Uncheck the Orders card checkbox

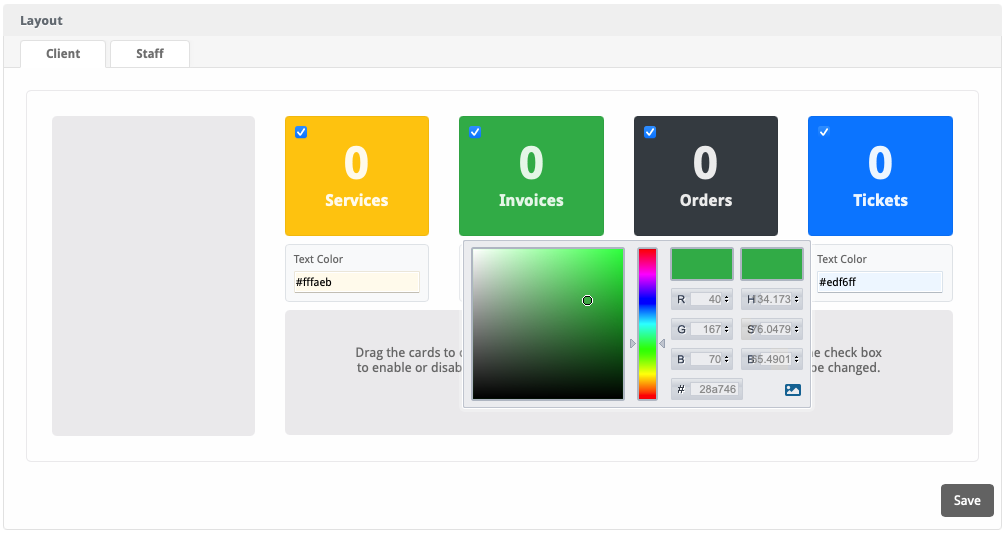pyautogui.click(x=650, y=132)
